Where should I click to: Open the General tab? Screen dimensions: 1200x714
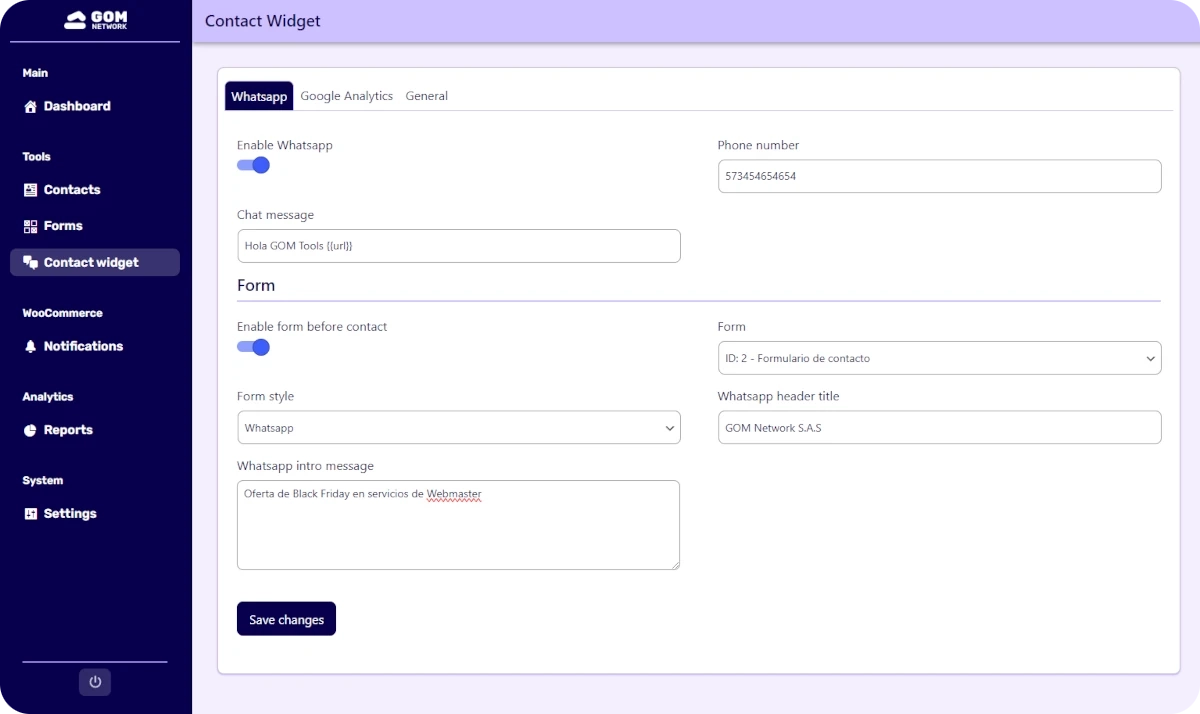[x=426, y=96]
